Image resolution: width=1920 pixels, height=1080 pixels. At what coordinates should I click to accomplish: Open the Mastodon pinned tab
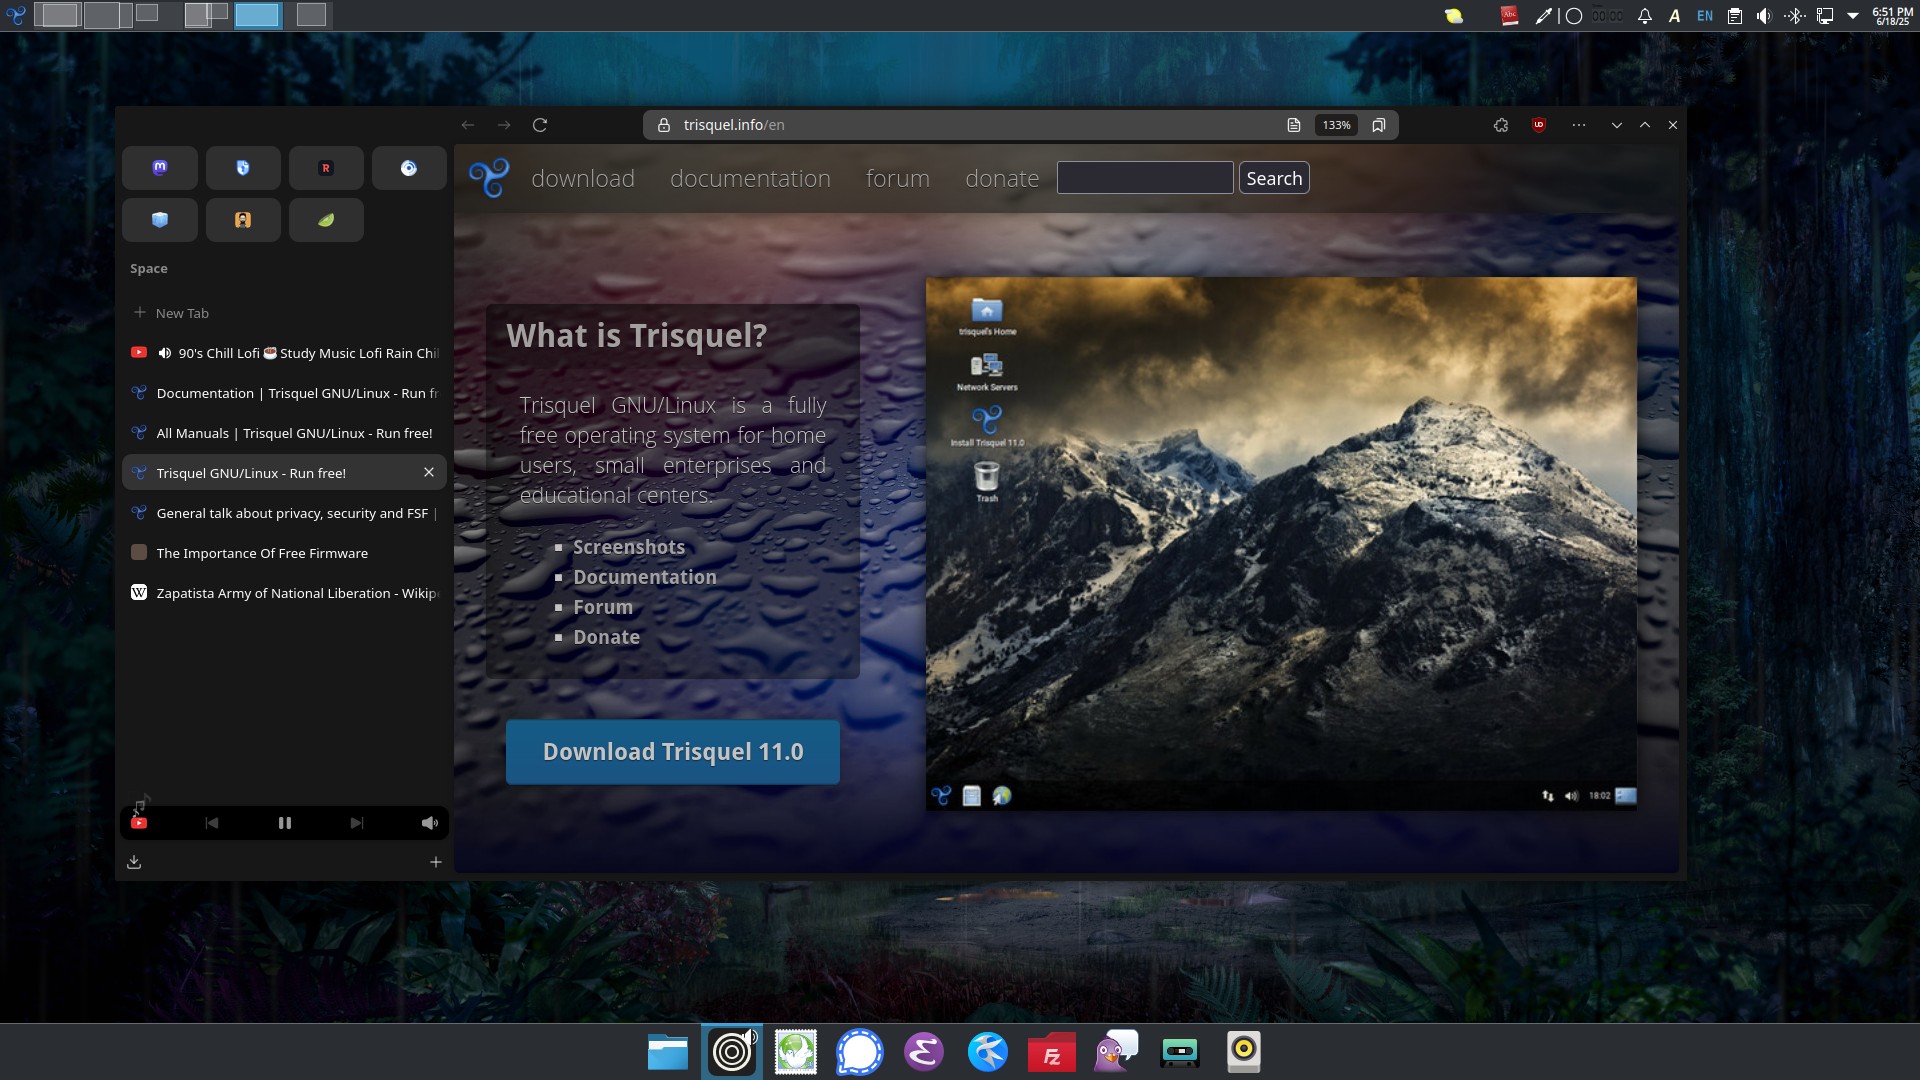[x=159, y=168]
